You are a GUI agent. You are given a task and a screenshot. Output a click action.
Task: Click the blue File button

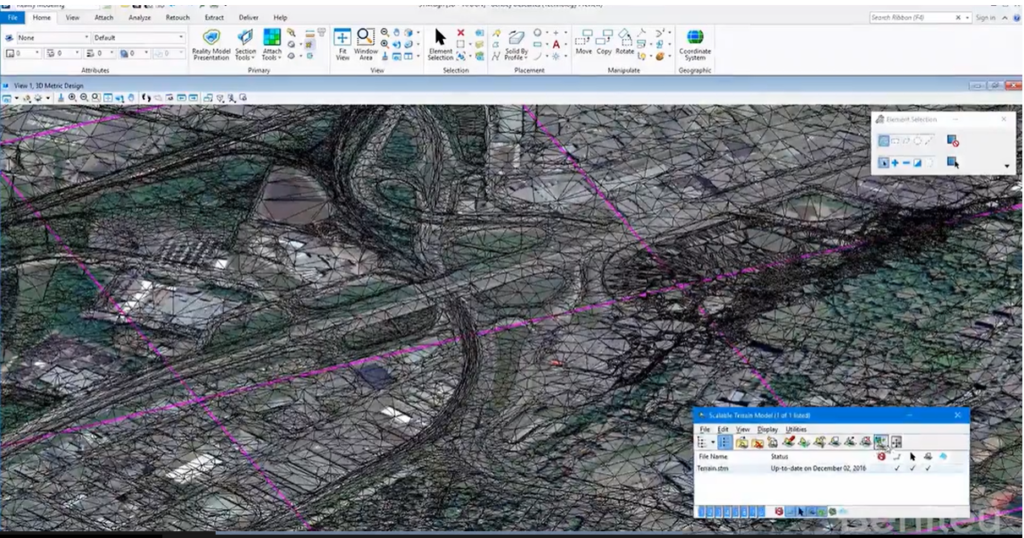12,18
